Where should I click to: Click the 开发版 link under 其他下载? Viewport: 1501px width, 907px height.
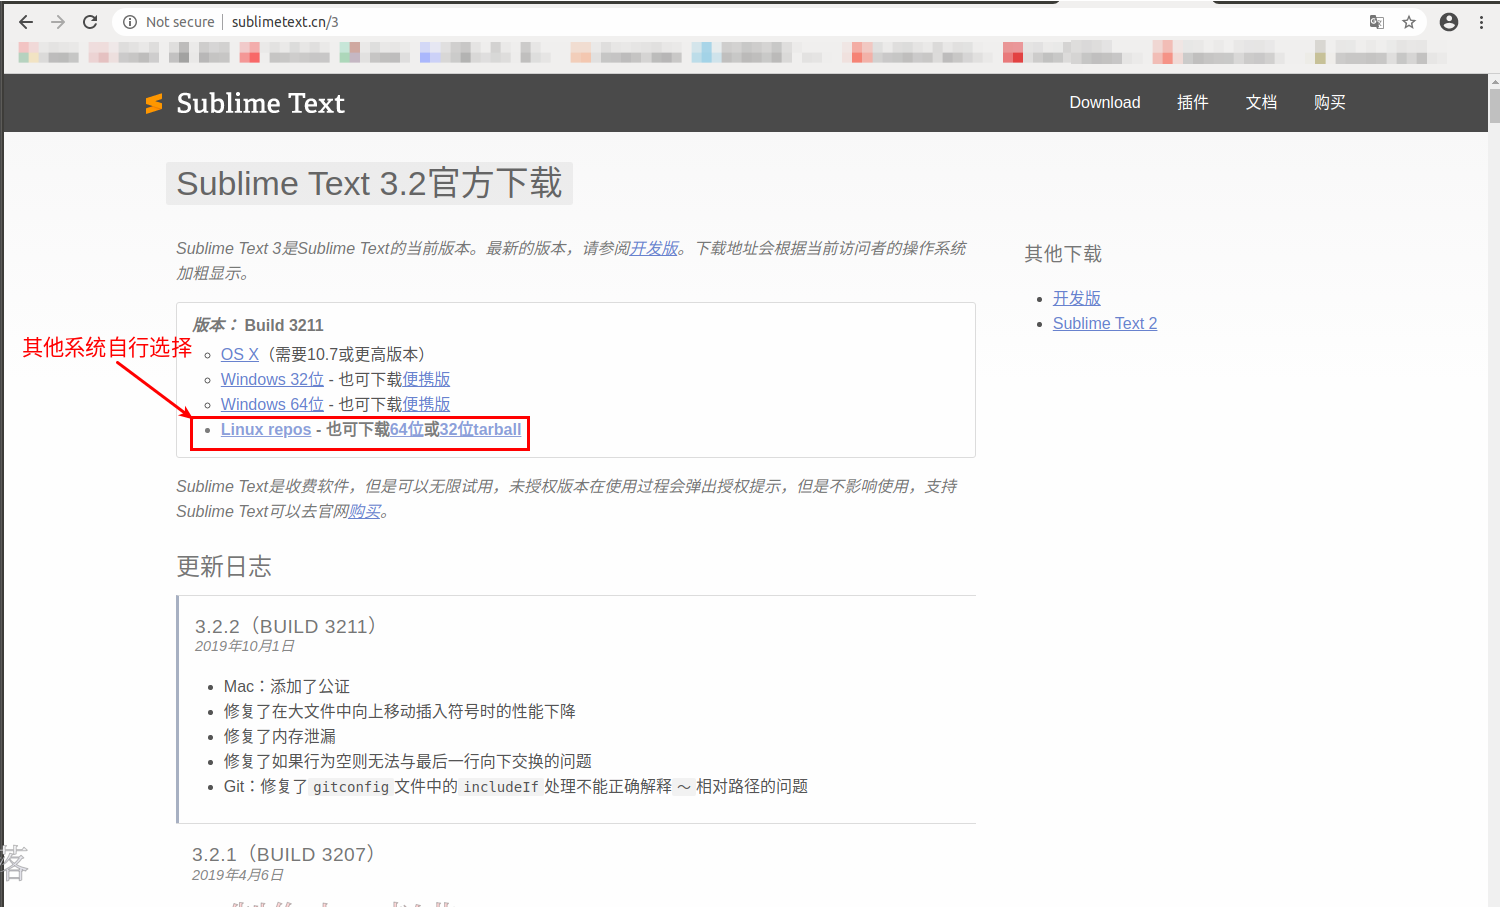(x=1076, y=297)
